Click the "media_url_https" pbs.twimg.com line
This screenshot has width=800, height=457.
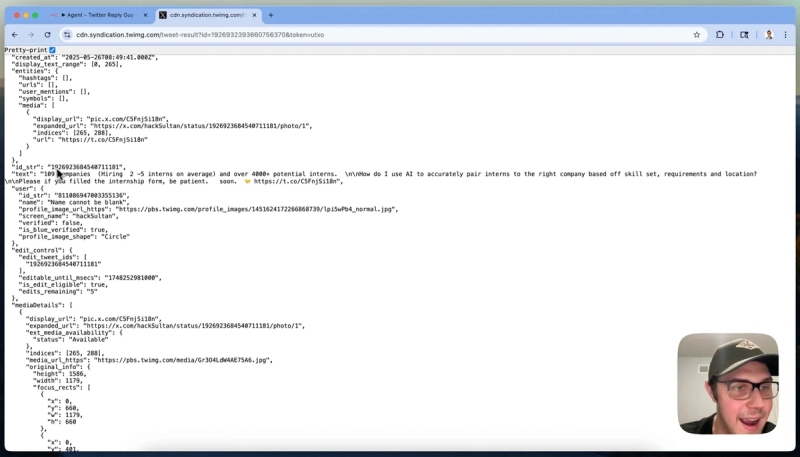[149, 360]
